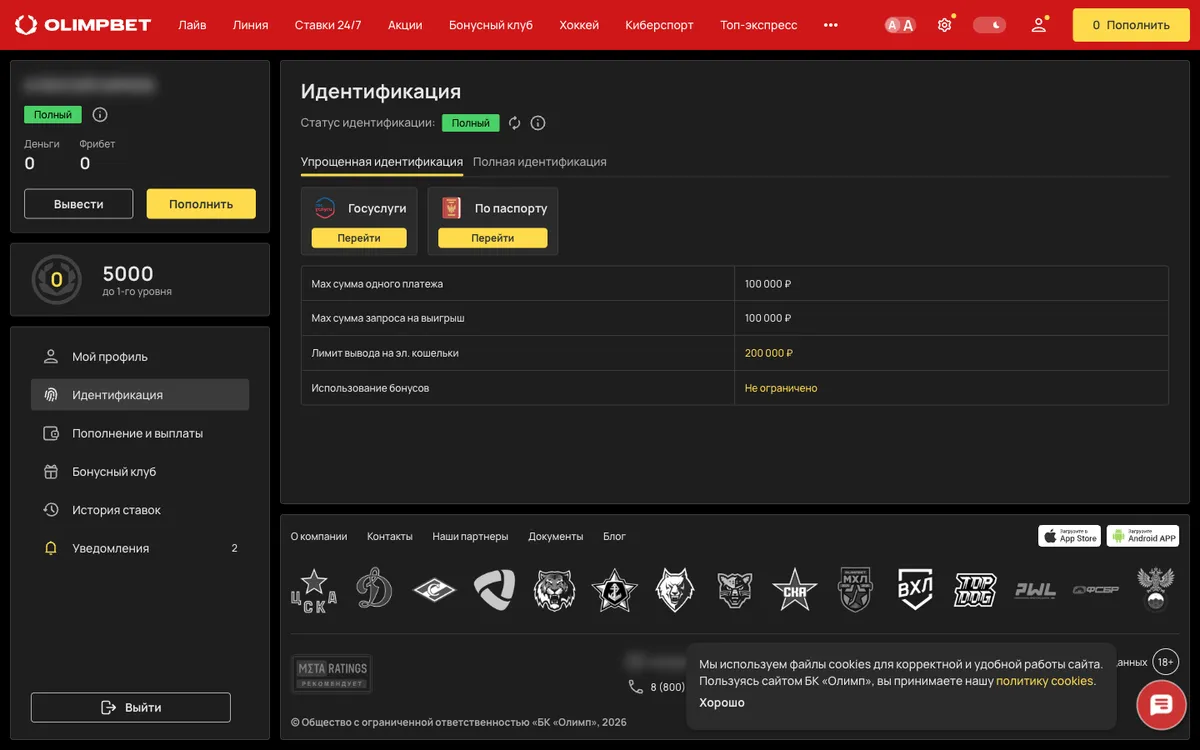Viewport: 1200px width, 750px height.
Task: Expand the three-dots more menu
Action: pyautogui.click(x=831, y=25)
